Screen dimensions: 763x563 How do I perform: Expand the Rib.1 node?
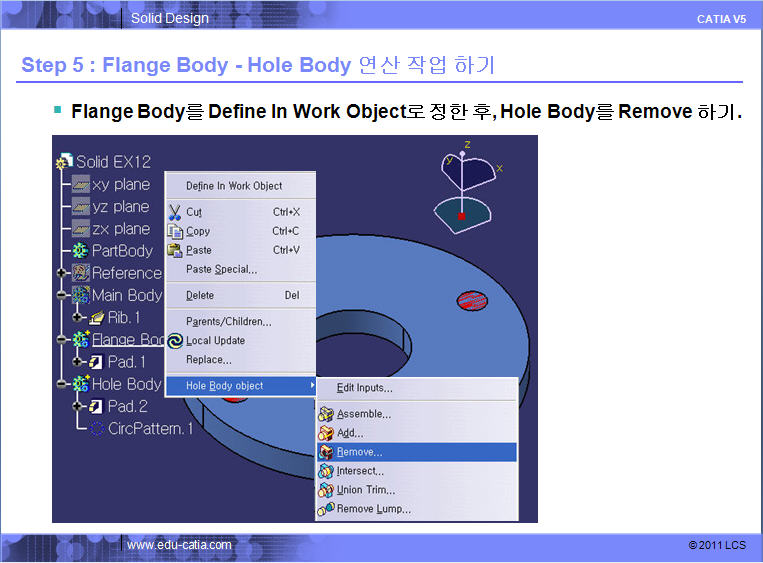(77, 317)
